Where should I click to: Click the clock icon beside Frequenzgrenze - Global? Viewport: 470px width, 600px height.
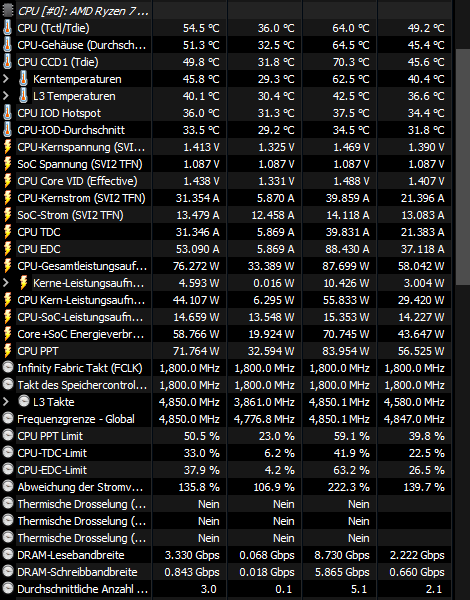(8, 418)
